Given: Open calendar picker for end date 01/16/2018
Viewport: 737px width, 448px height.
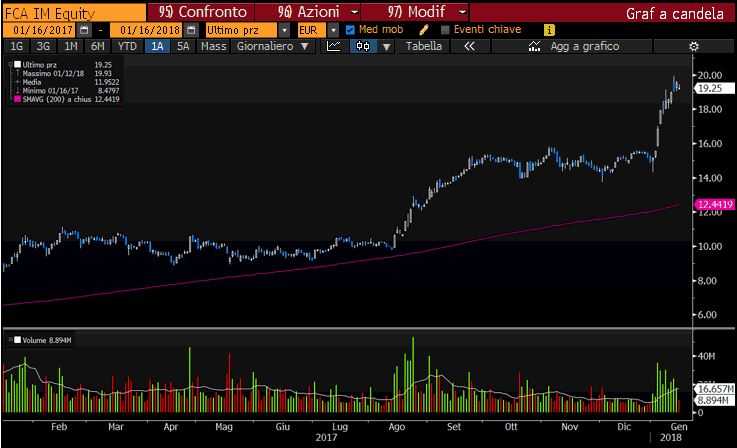Looking at the screenshot, I should coord(191,30).
